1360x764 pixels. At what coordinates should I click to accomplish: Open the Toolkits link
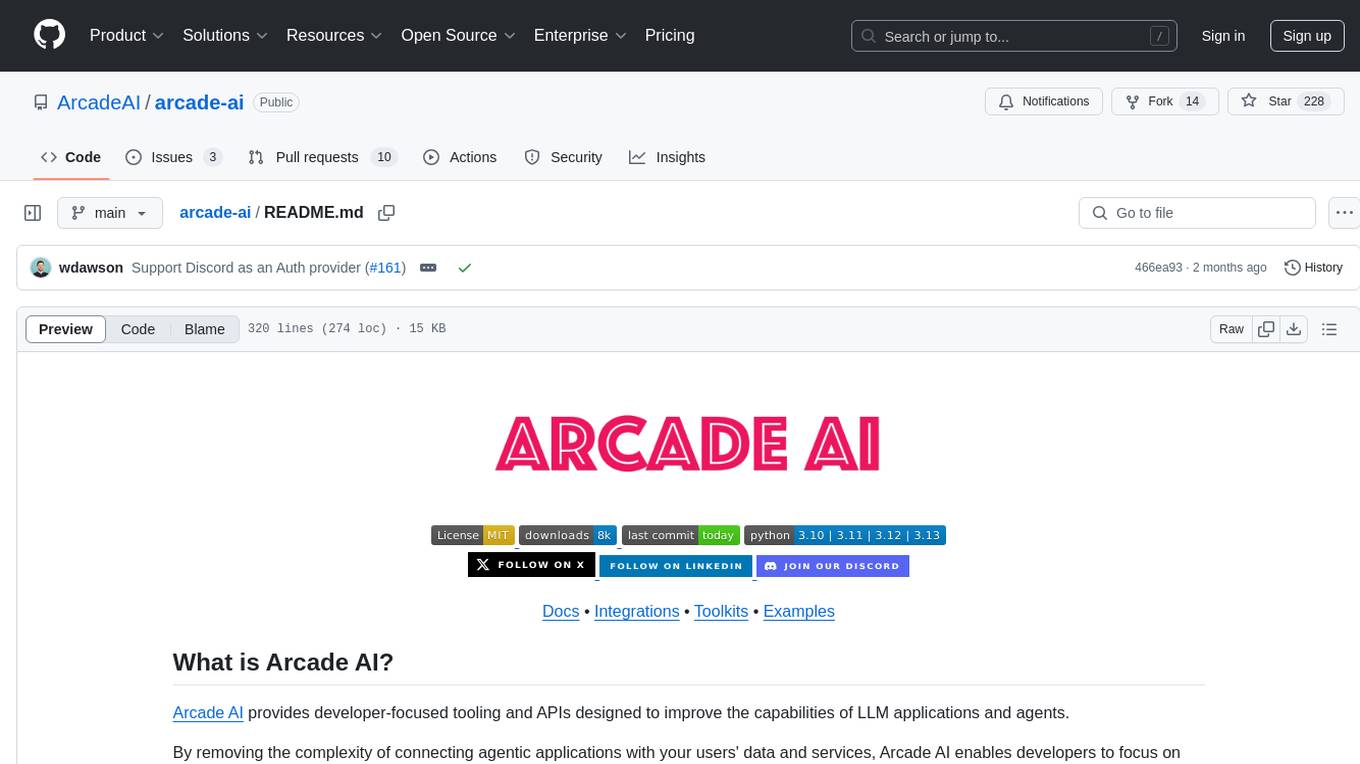click(721, 611)
